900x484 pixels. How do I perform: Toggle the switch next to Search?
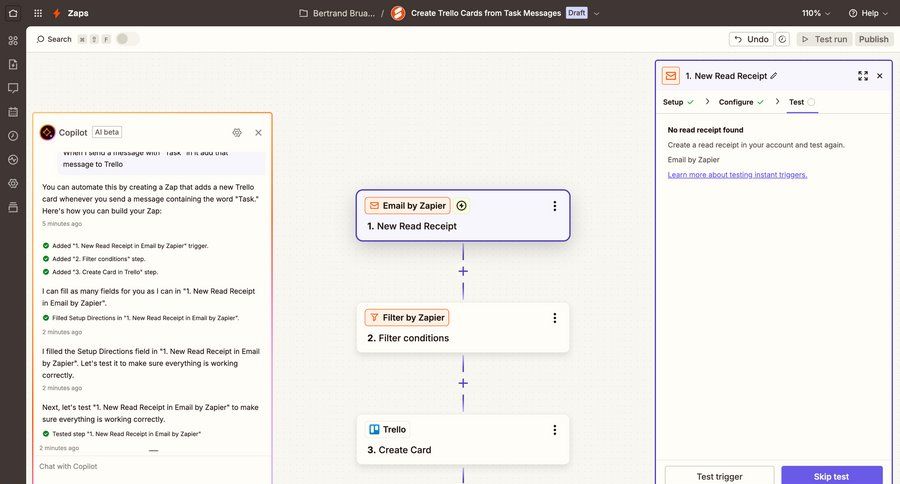127,39
